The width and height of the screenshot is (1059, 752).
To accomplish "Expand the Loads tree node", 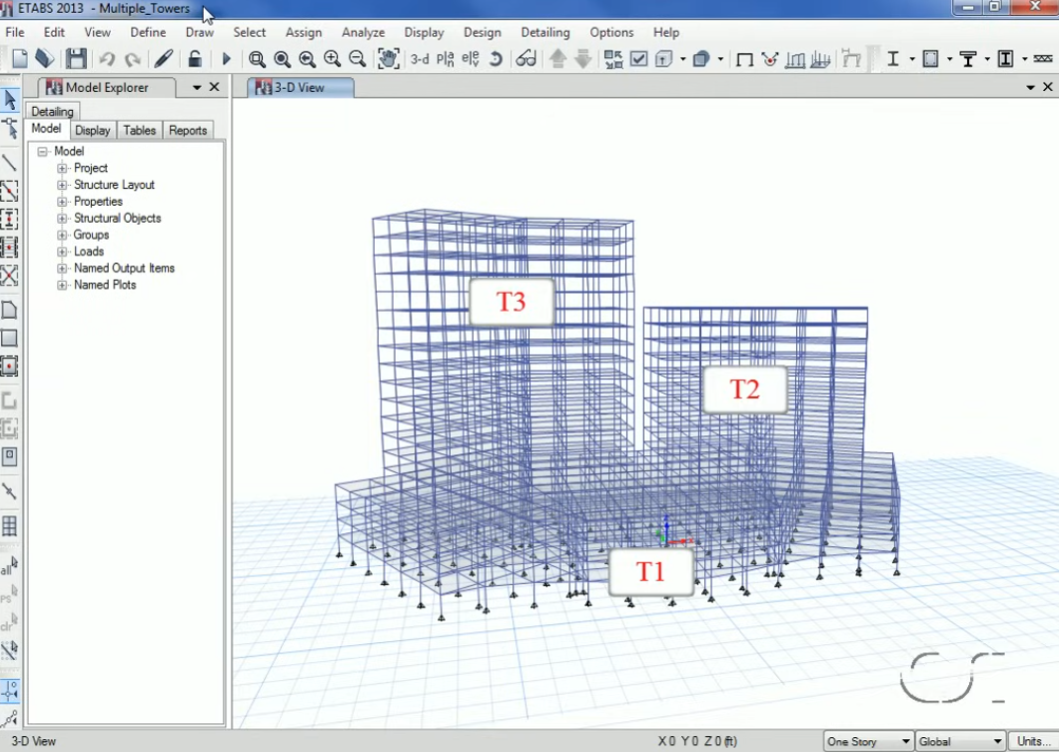I will (62, 252).
